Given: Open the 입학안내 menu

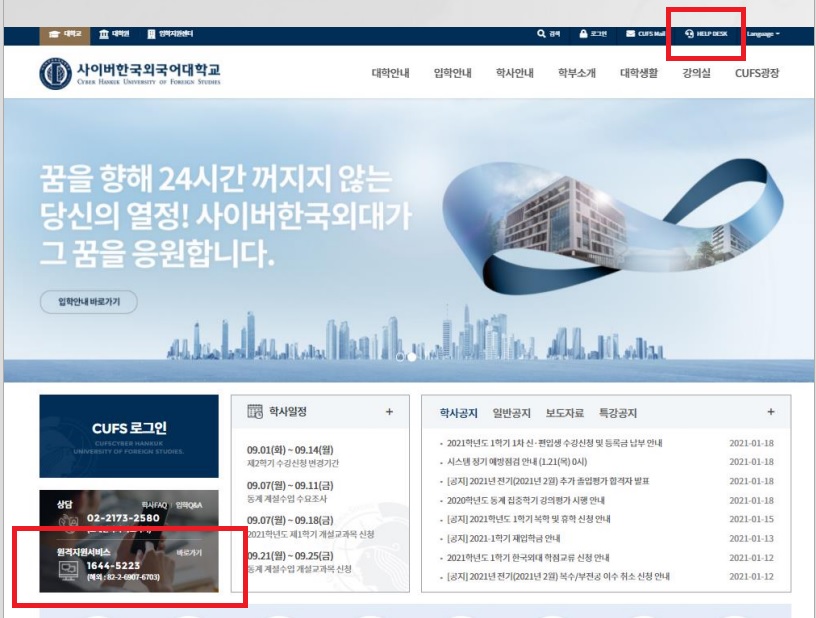Looking at the screenshot, I should click(453, 73).
